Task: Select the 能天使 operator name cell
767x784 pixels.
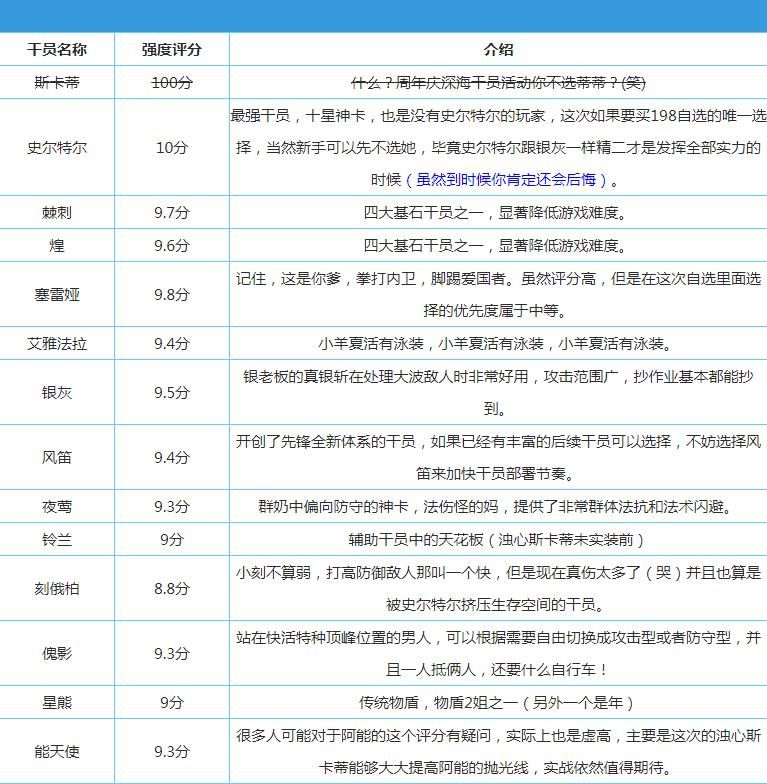Action: 57,751
